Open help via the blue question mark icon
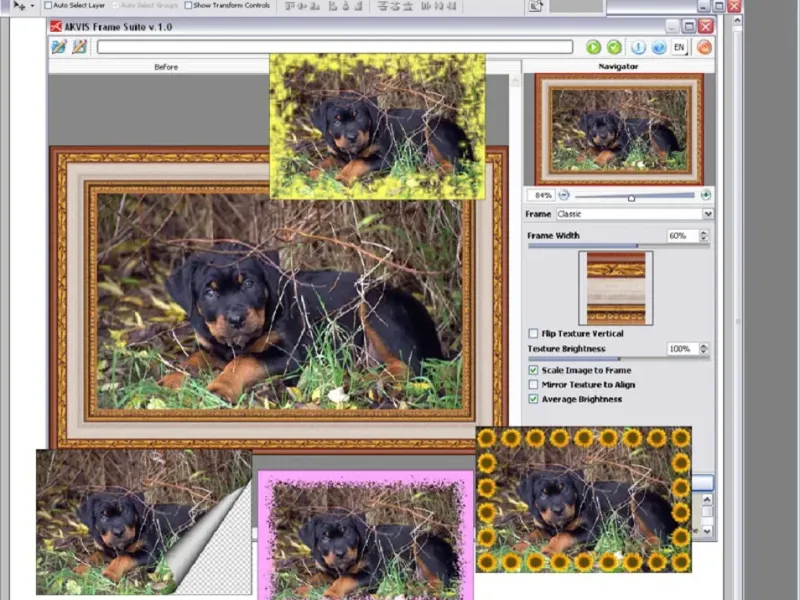800x600 pixels. click(659, 47)
